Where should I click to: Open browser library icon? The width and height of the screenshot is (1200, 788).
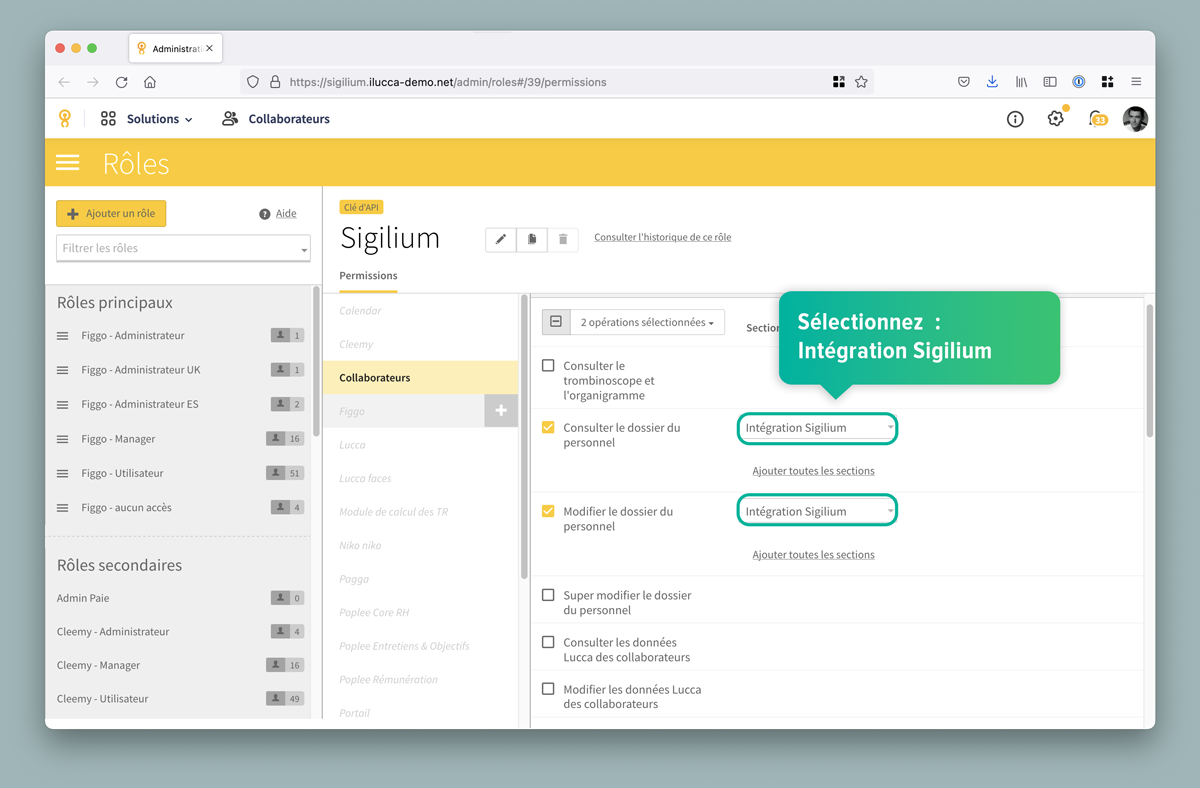pos(1021,82)
